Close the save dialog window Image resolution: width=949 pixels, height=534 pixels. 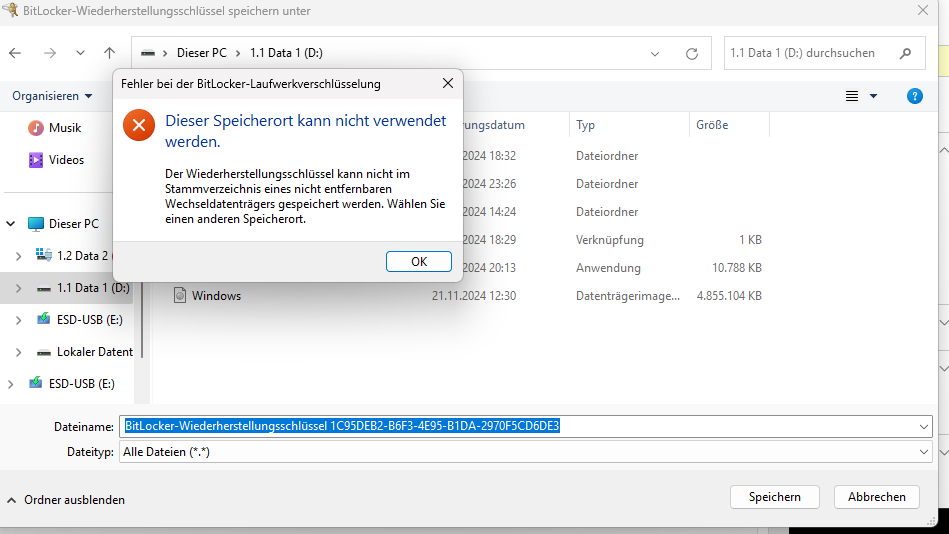[922, 10]
